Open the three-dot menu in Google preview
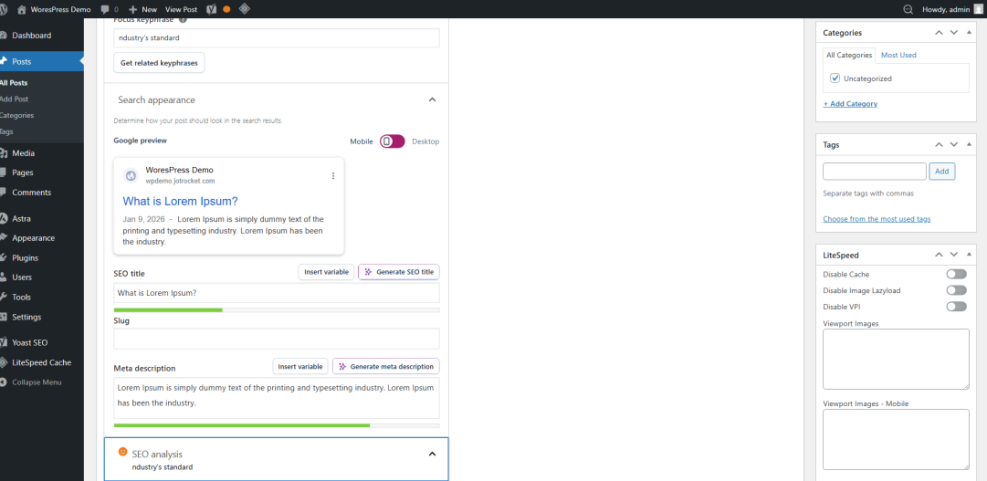The image size is (987, 481). (333, 176)
